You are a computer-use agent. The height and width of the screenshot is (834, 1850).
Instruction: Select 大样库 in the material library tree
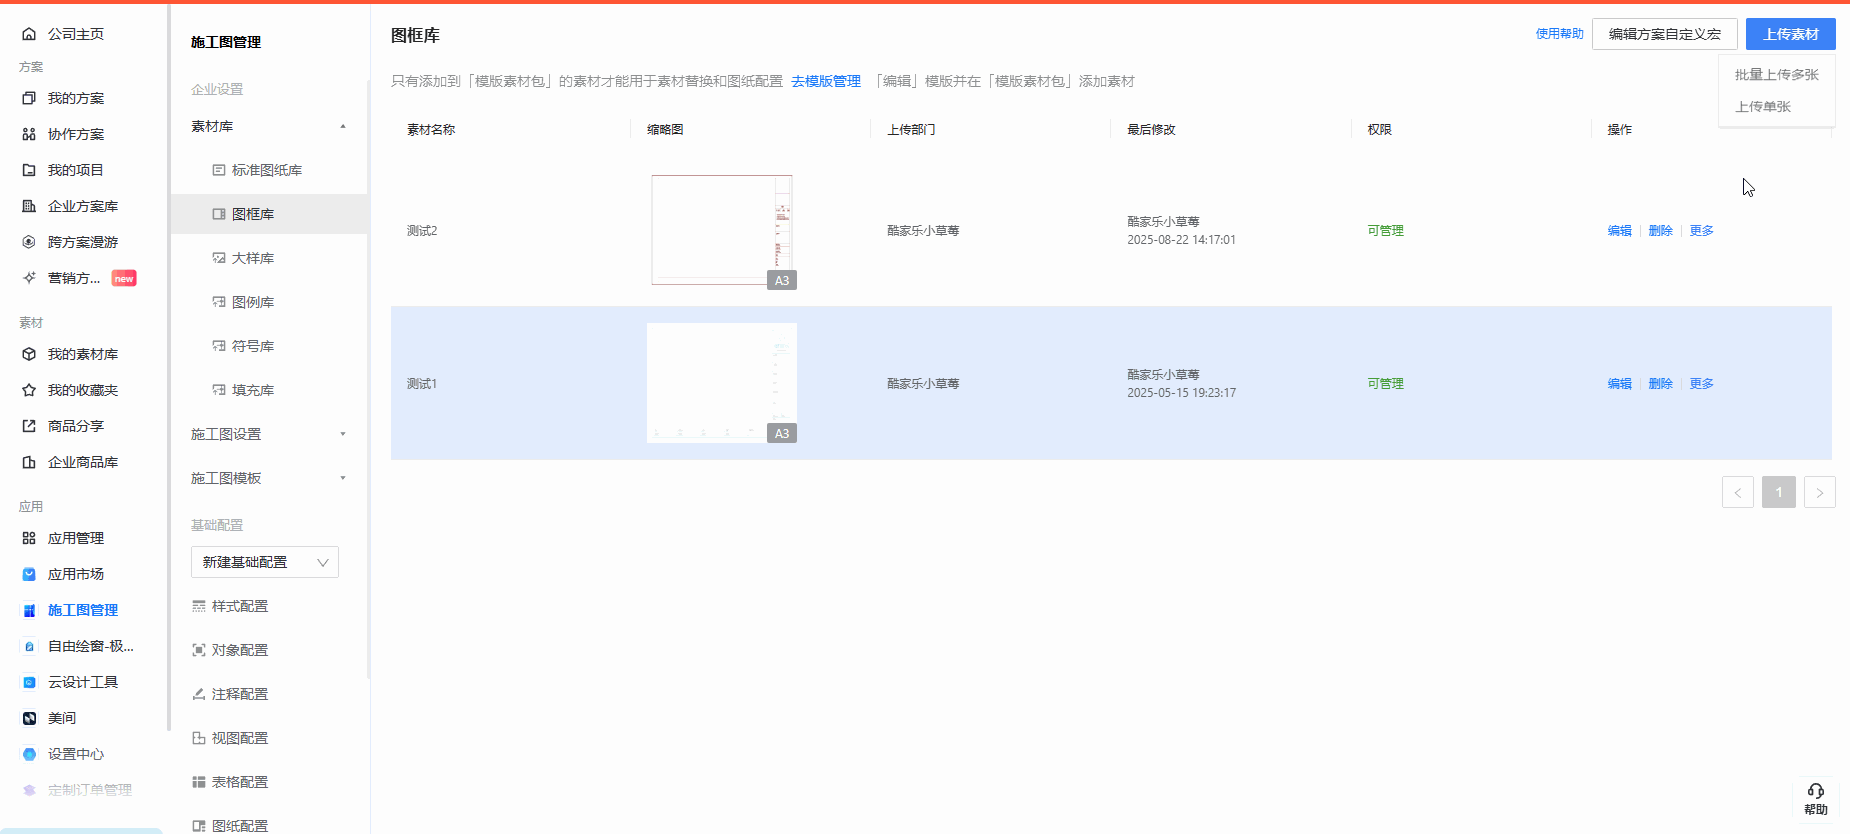[x=253, y=258]
